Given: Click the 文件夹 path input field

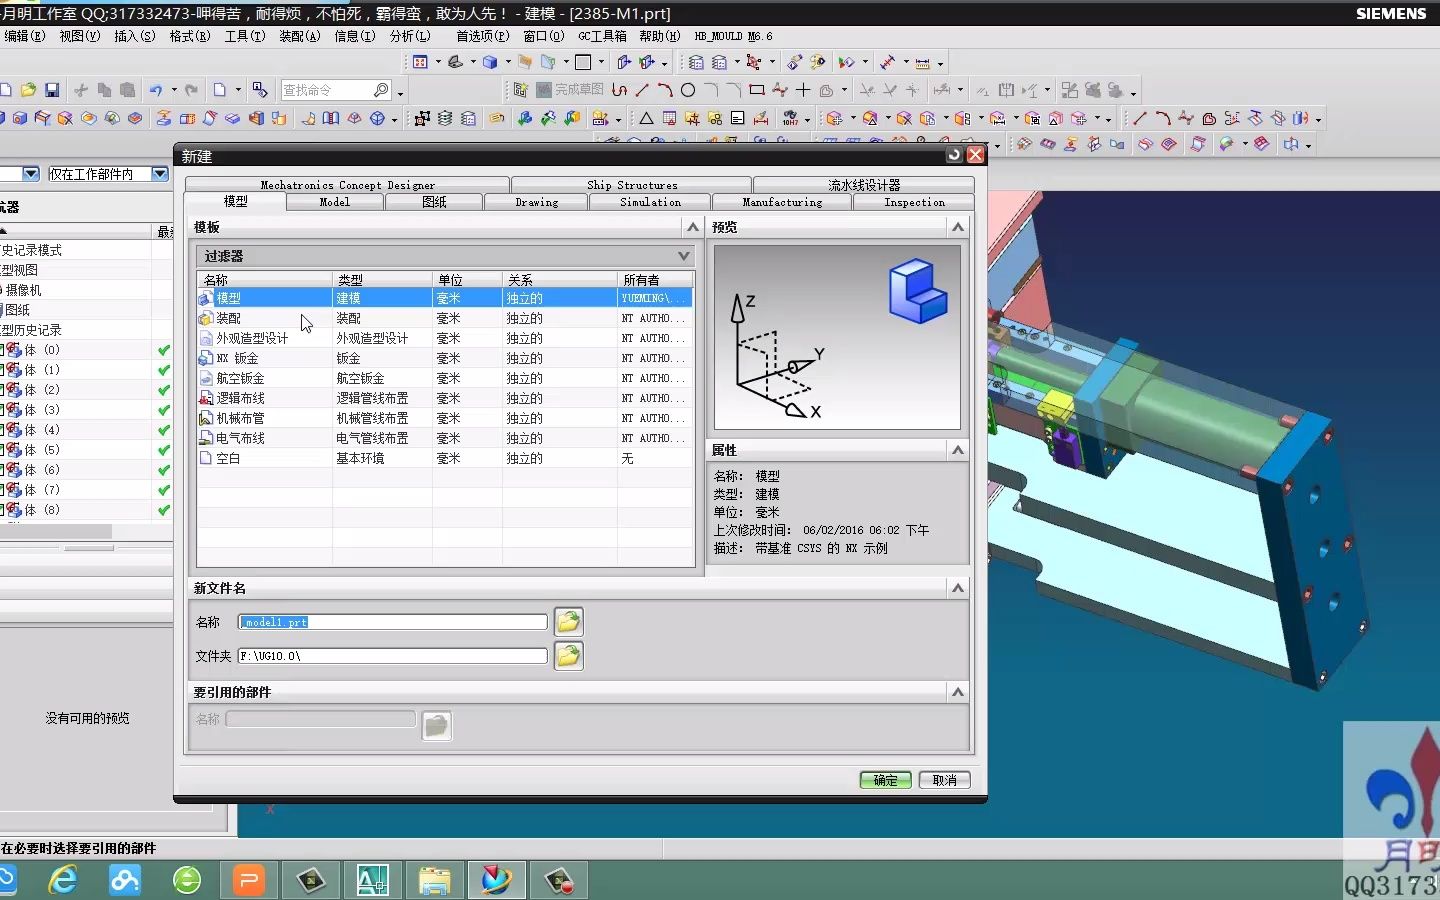Looking at the screenshot, I should point(393,656).
